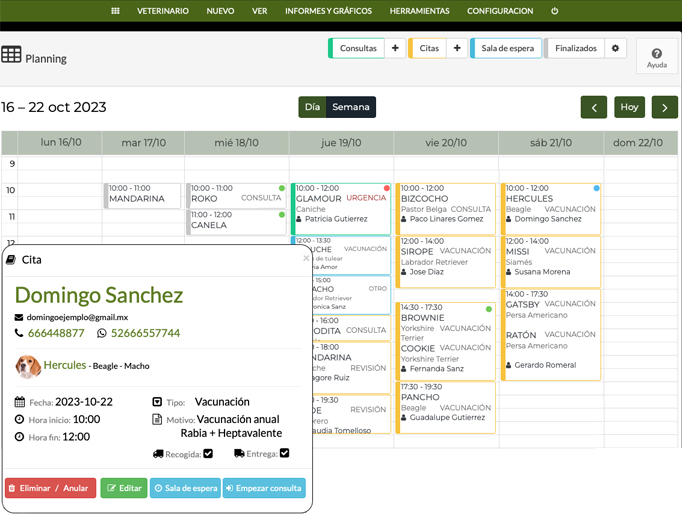682x518 pixels.
Task: Click the plus button next to Citas
Action: point(457,48)
